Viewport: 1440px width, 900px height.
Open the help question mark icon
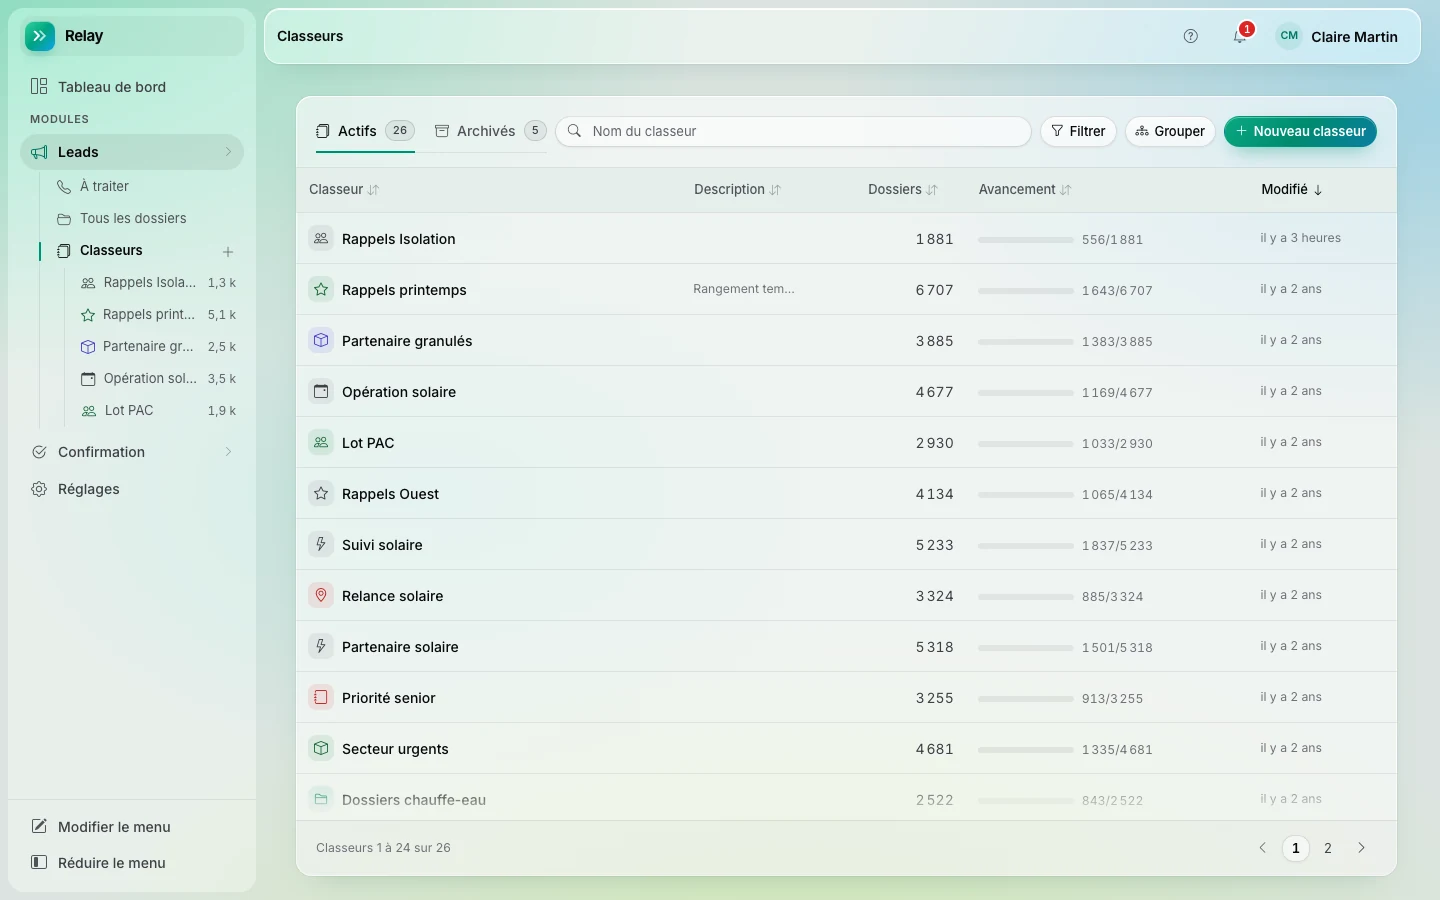(1190, 36)
